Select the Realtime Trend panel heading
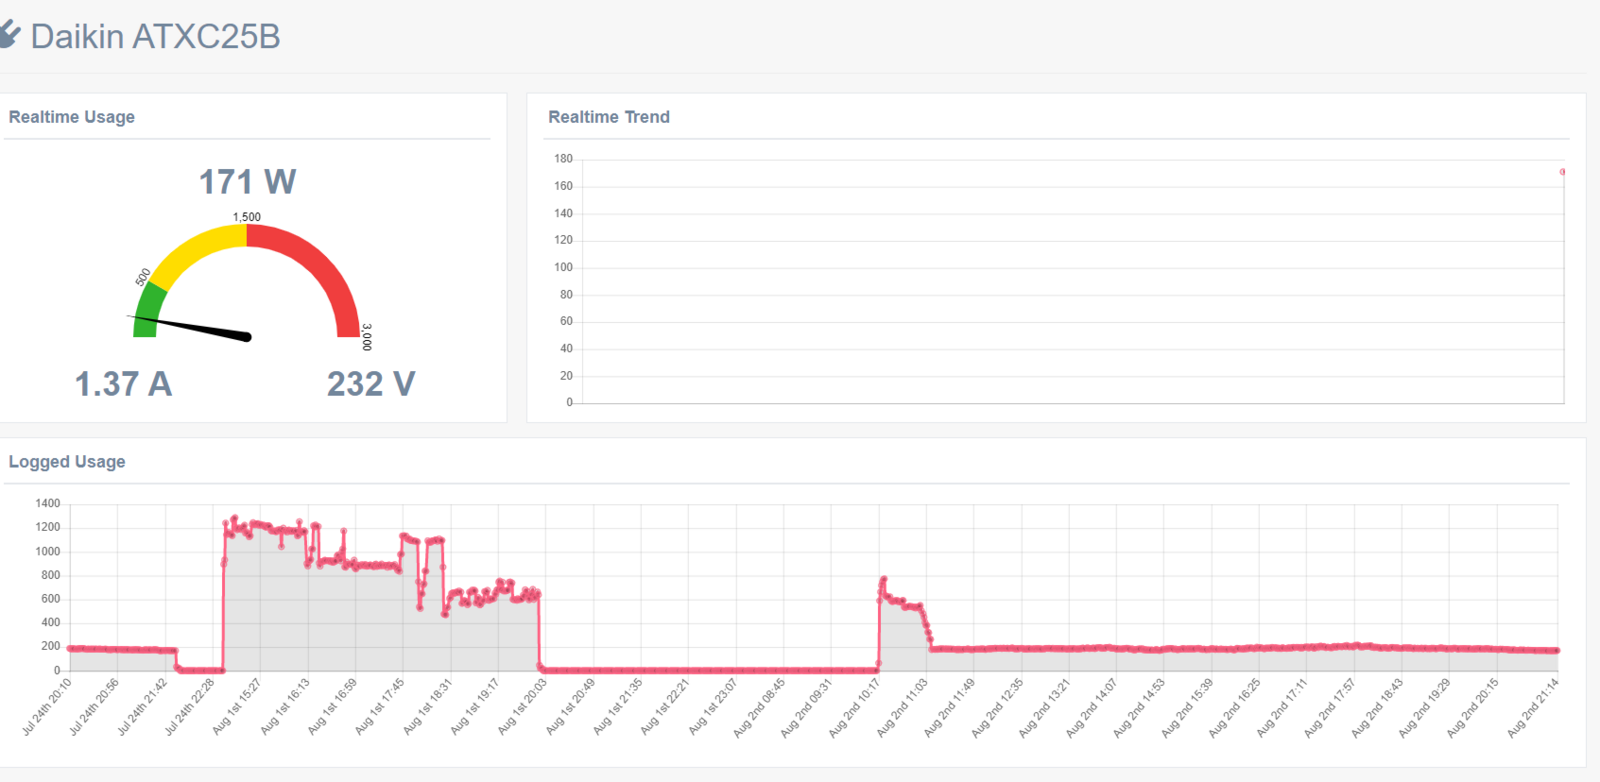Viewport: 1600px width, 782px height. (609, 117)
